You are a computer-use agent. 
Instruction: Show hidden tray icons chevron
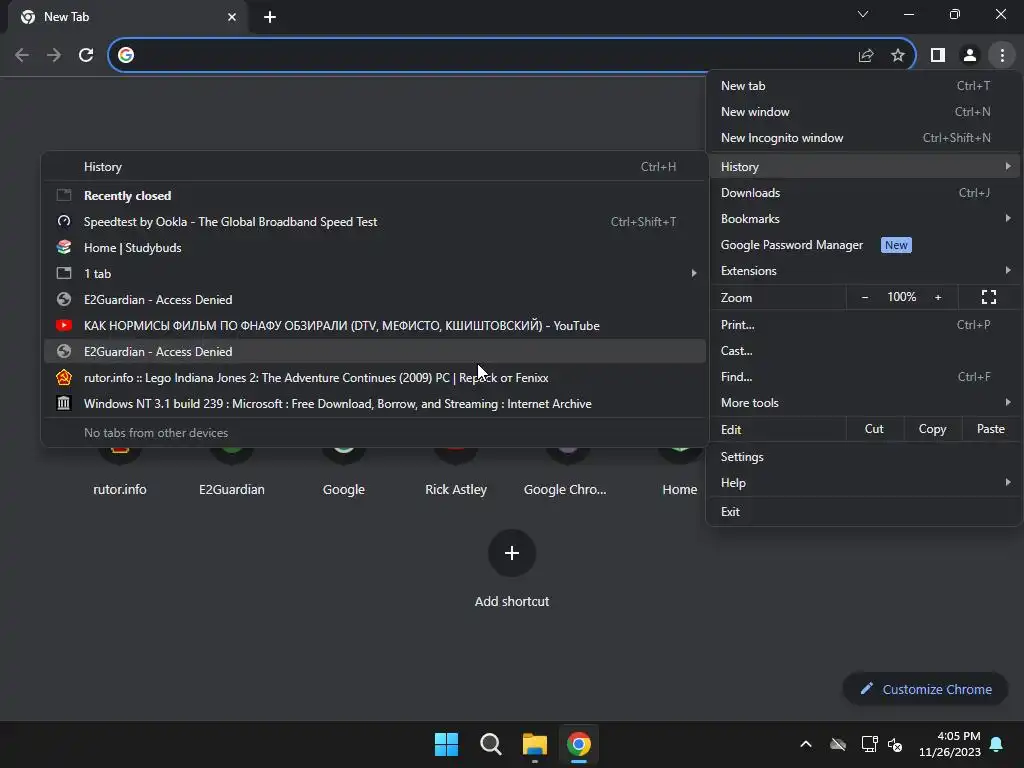click(x=806, y=744)
